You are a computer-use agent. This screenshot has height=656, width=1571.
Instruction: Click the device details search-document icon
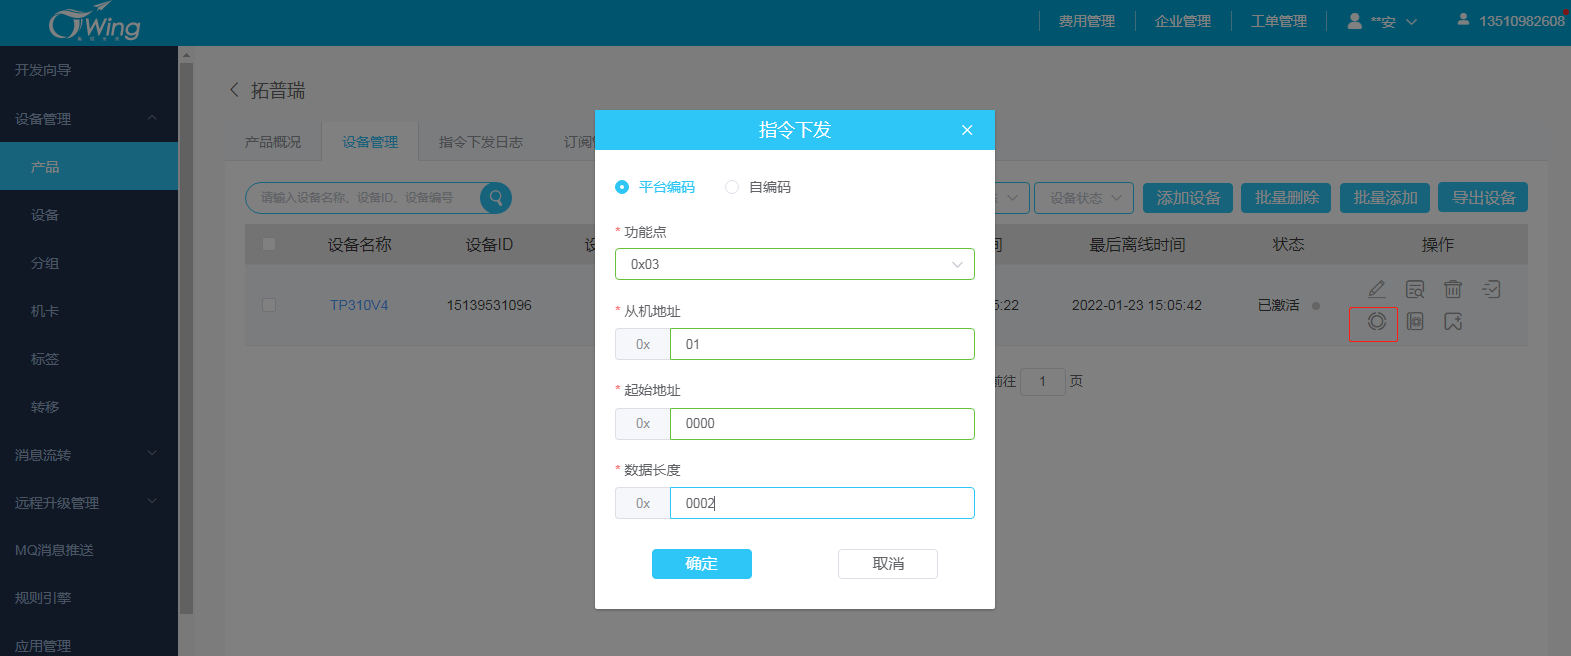click(1415, 289)
